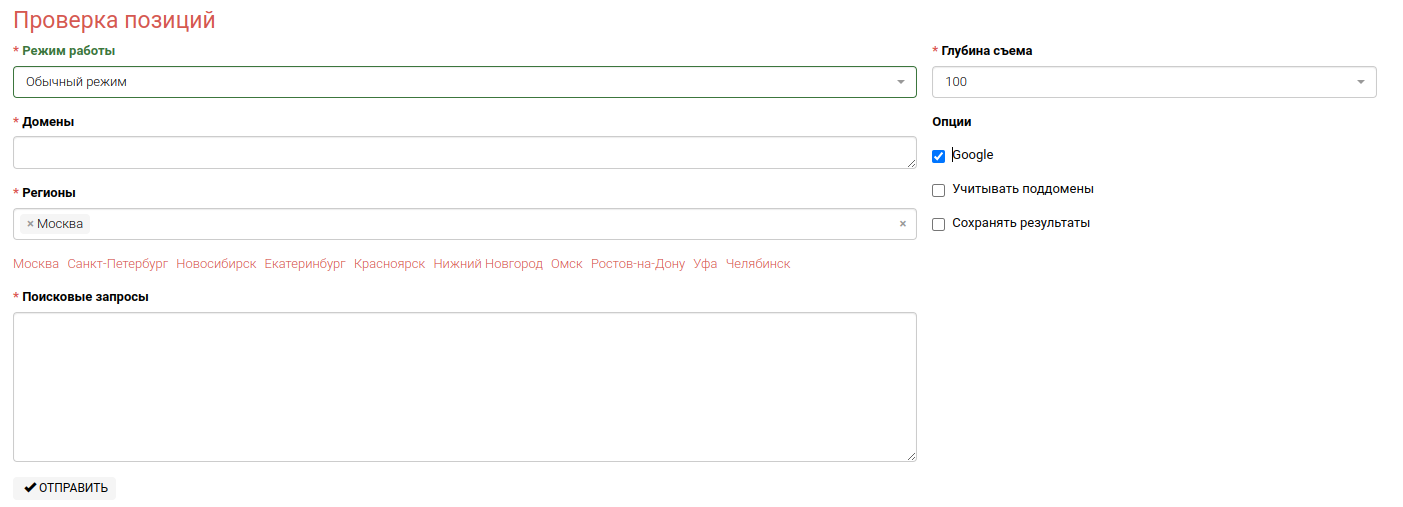The width and height of the screenshot is (1403, 507).
Task: Add Нижний Новгород to regions
Action: (488, 264)
